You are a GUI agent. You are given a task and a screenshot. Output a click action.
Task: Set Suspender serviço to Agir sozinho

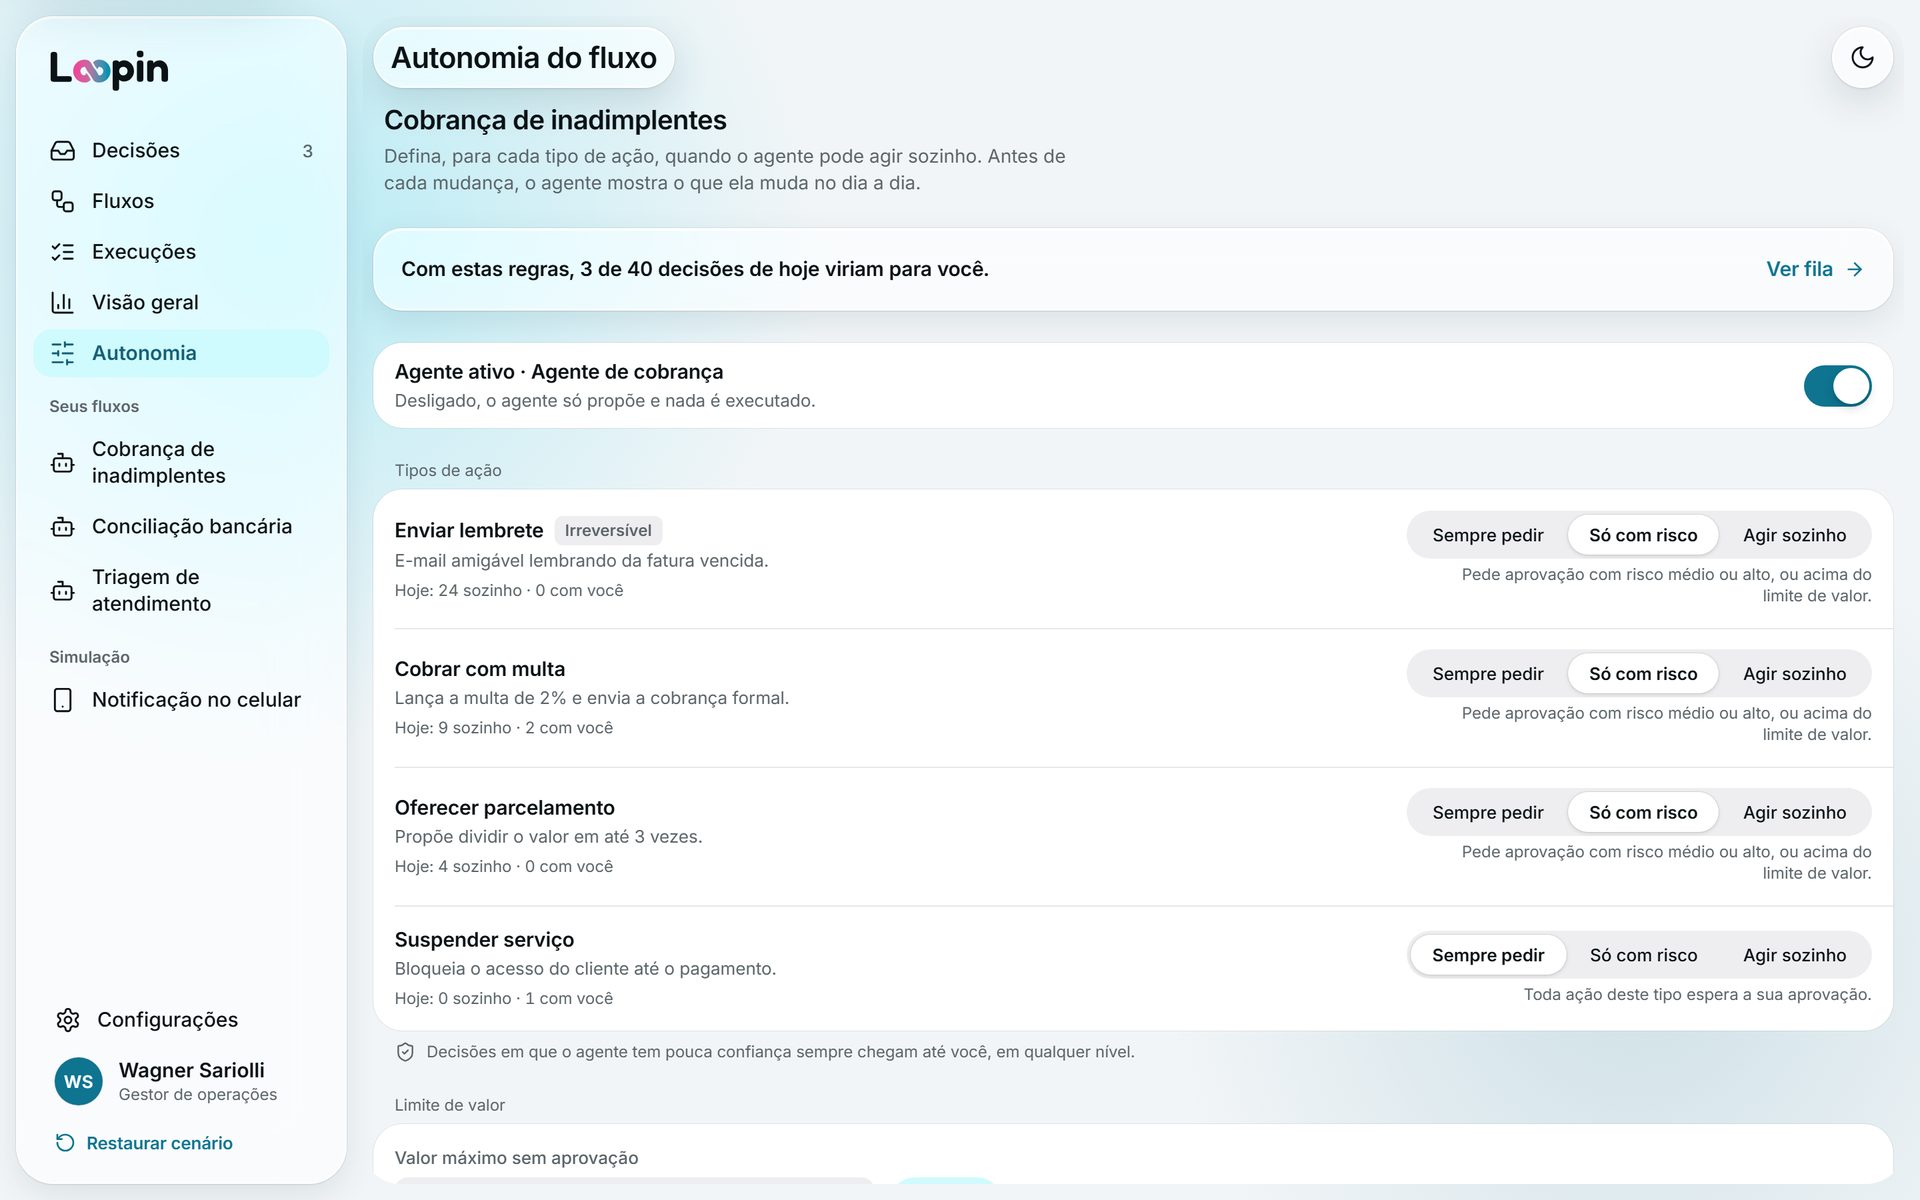click(x=1794, y=955)
